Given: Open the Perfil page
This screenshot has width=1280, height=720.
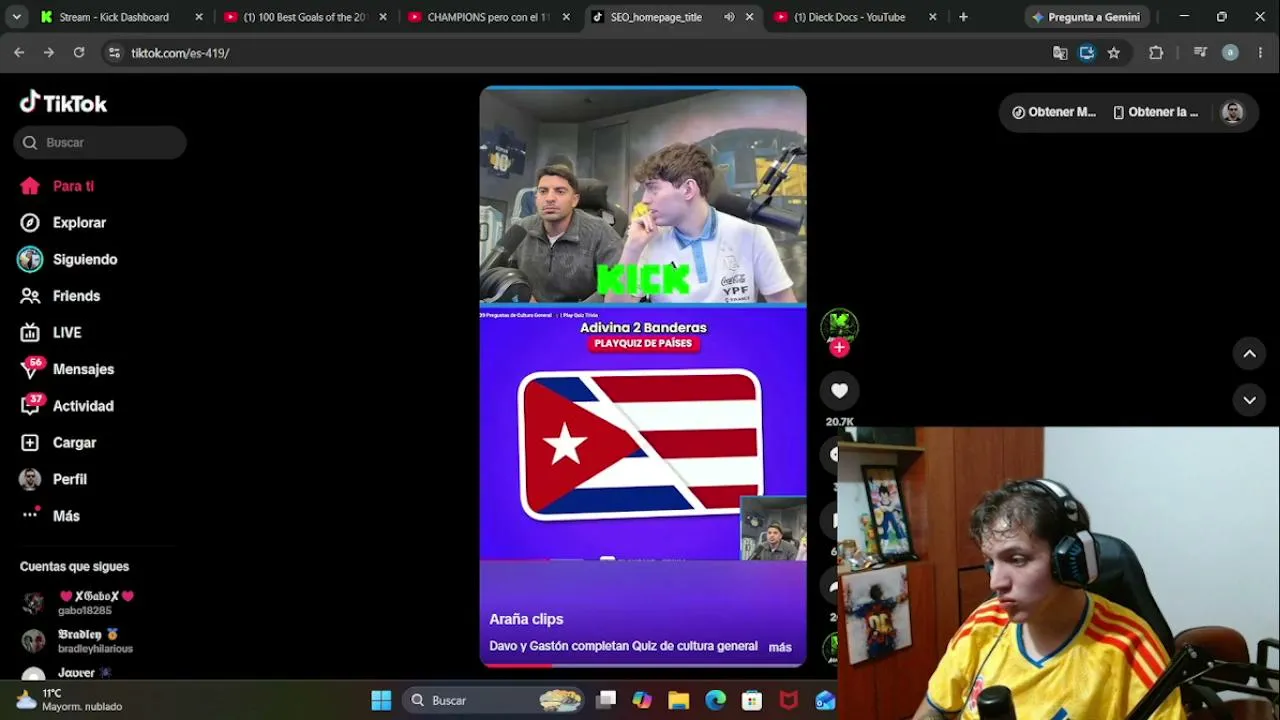Looking at the screenshot, I should (53, 479).
